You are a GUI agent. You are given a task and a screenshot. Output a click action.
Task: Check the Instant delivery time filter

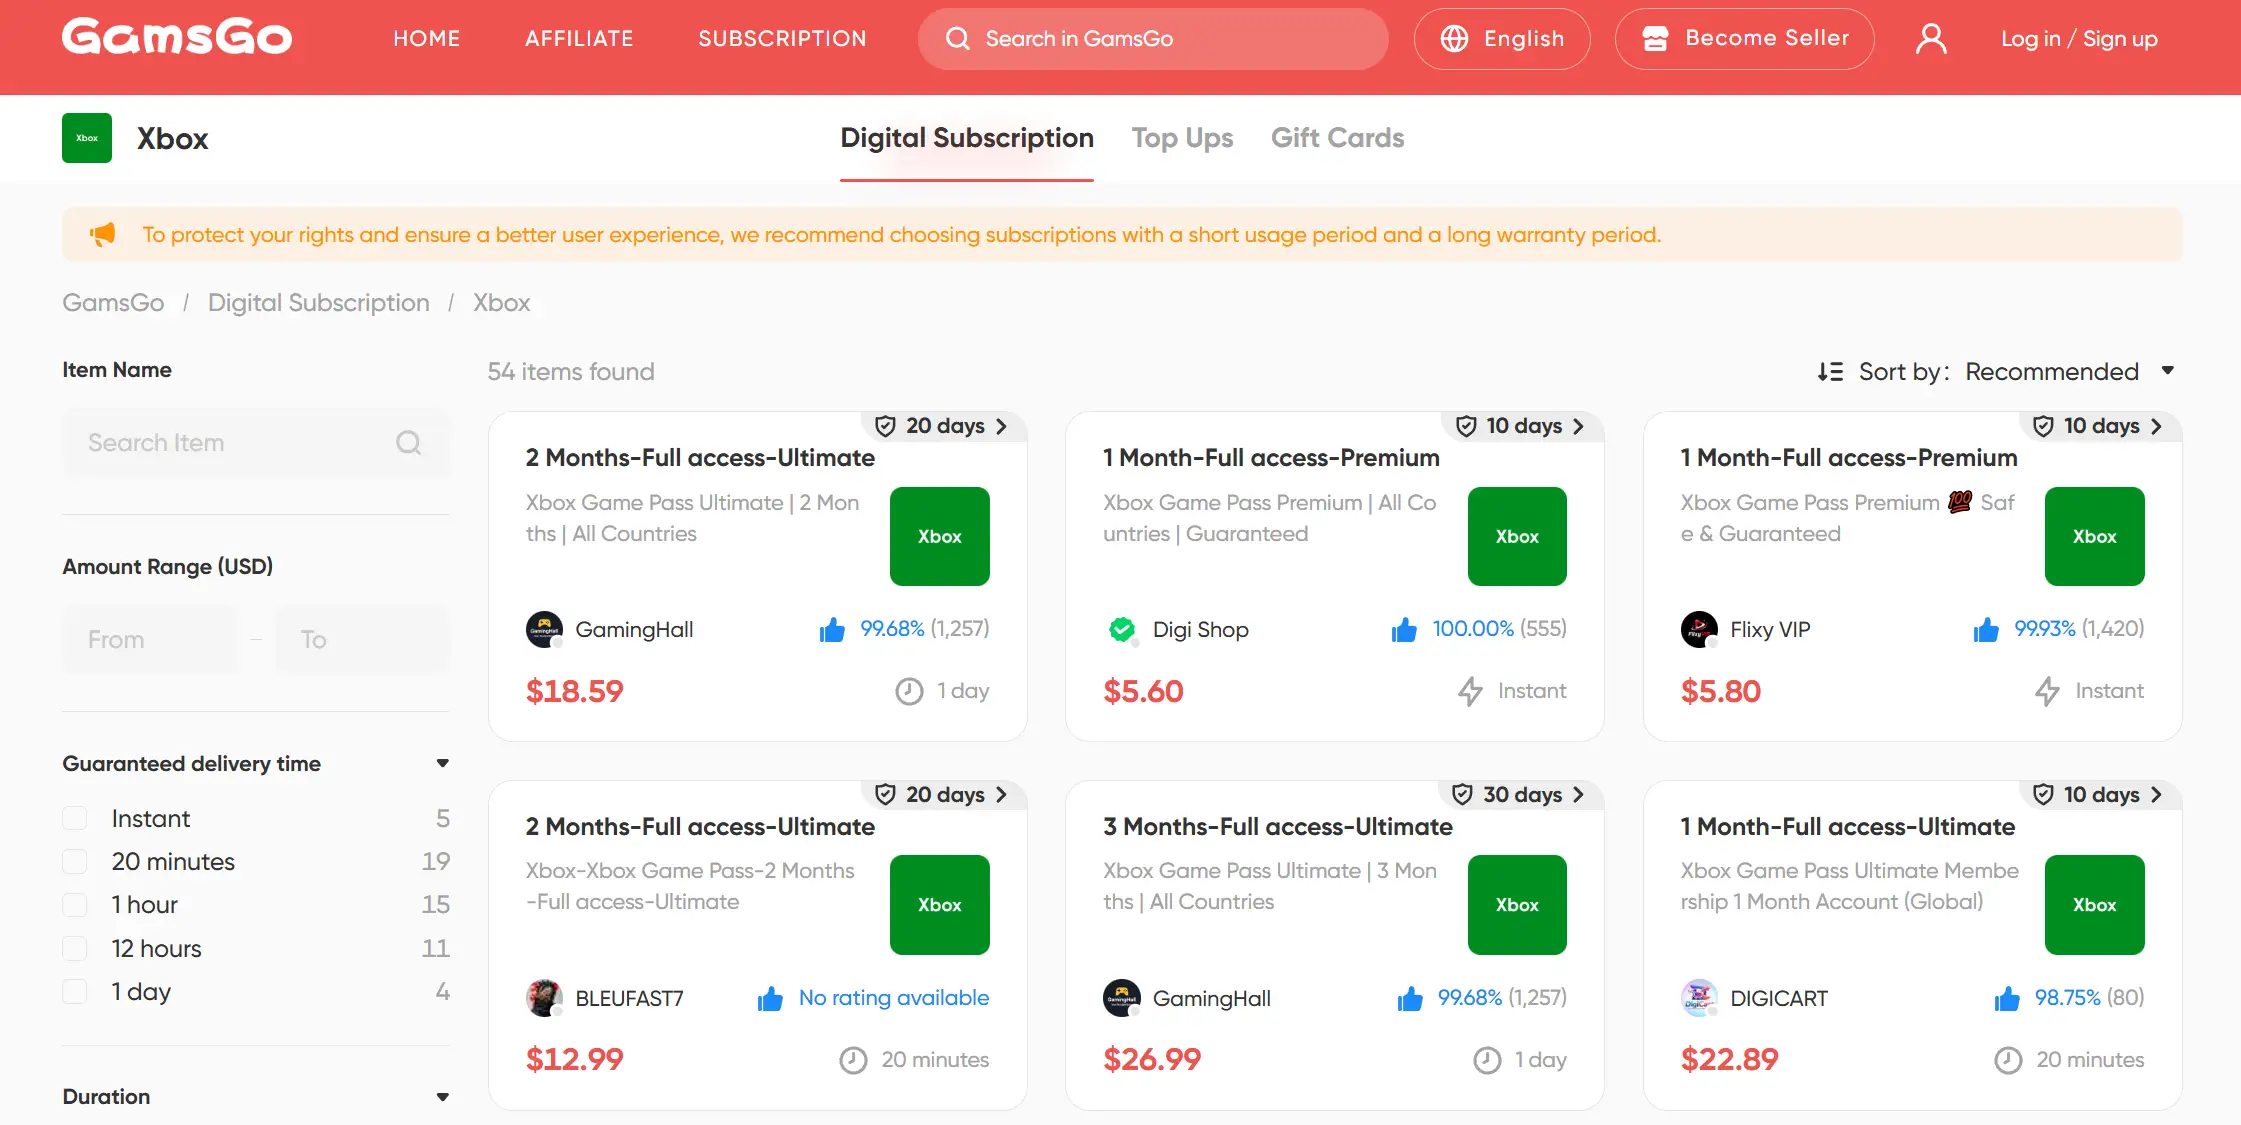pyautogui.click(x=75, y=819)
